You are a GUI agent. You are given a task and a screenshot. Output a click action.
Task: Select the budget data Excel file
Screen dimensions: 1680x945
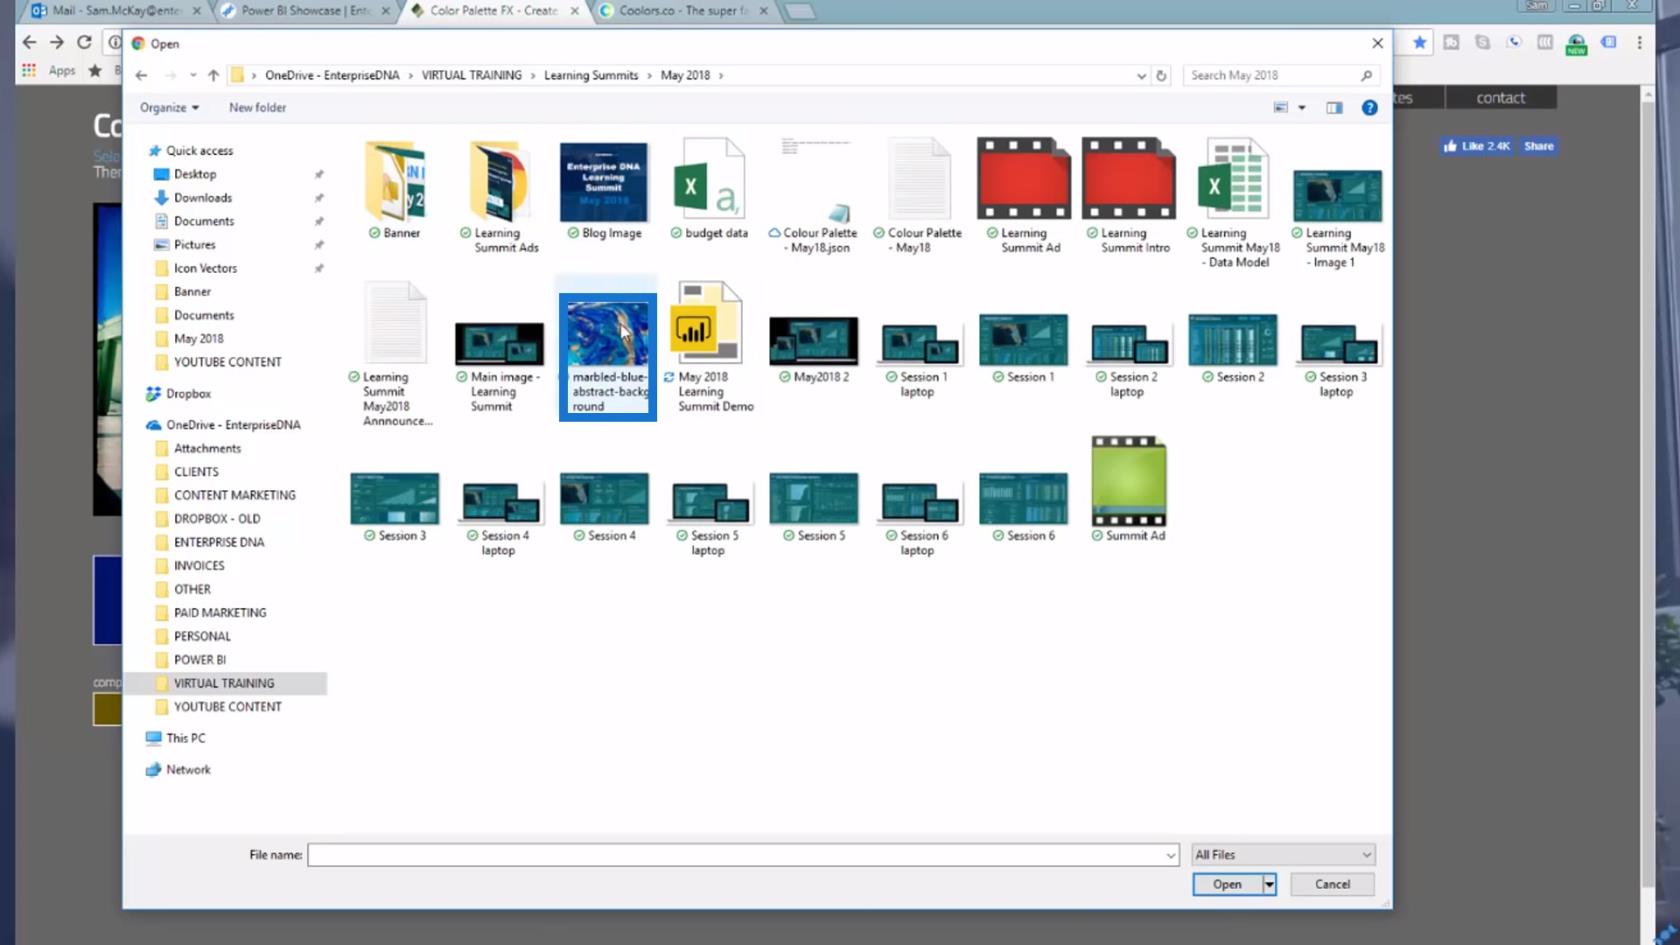[x=709, y=190]
